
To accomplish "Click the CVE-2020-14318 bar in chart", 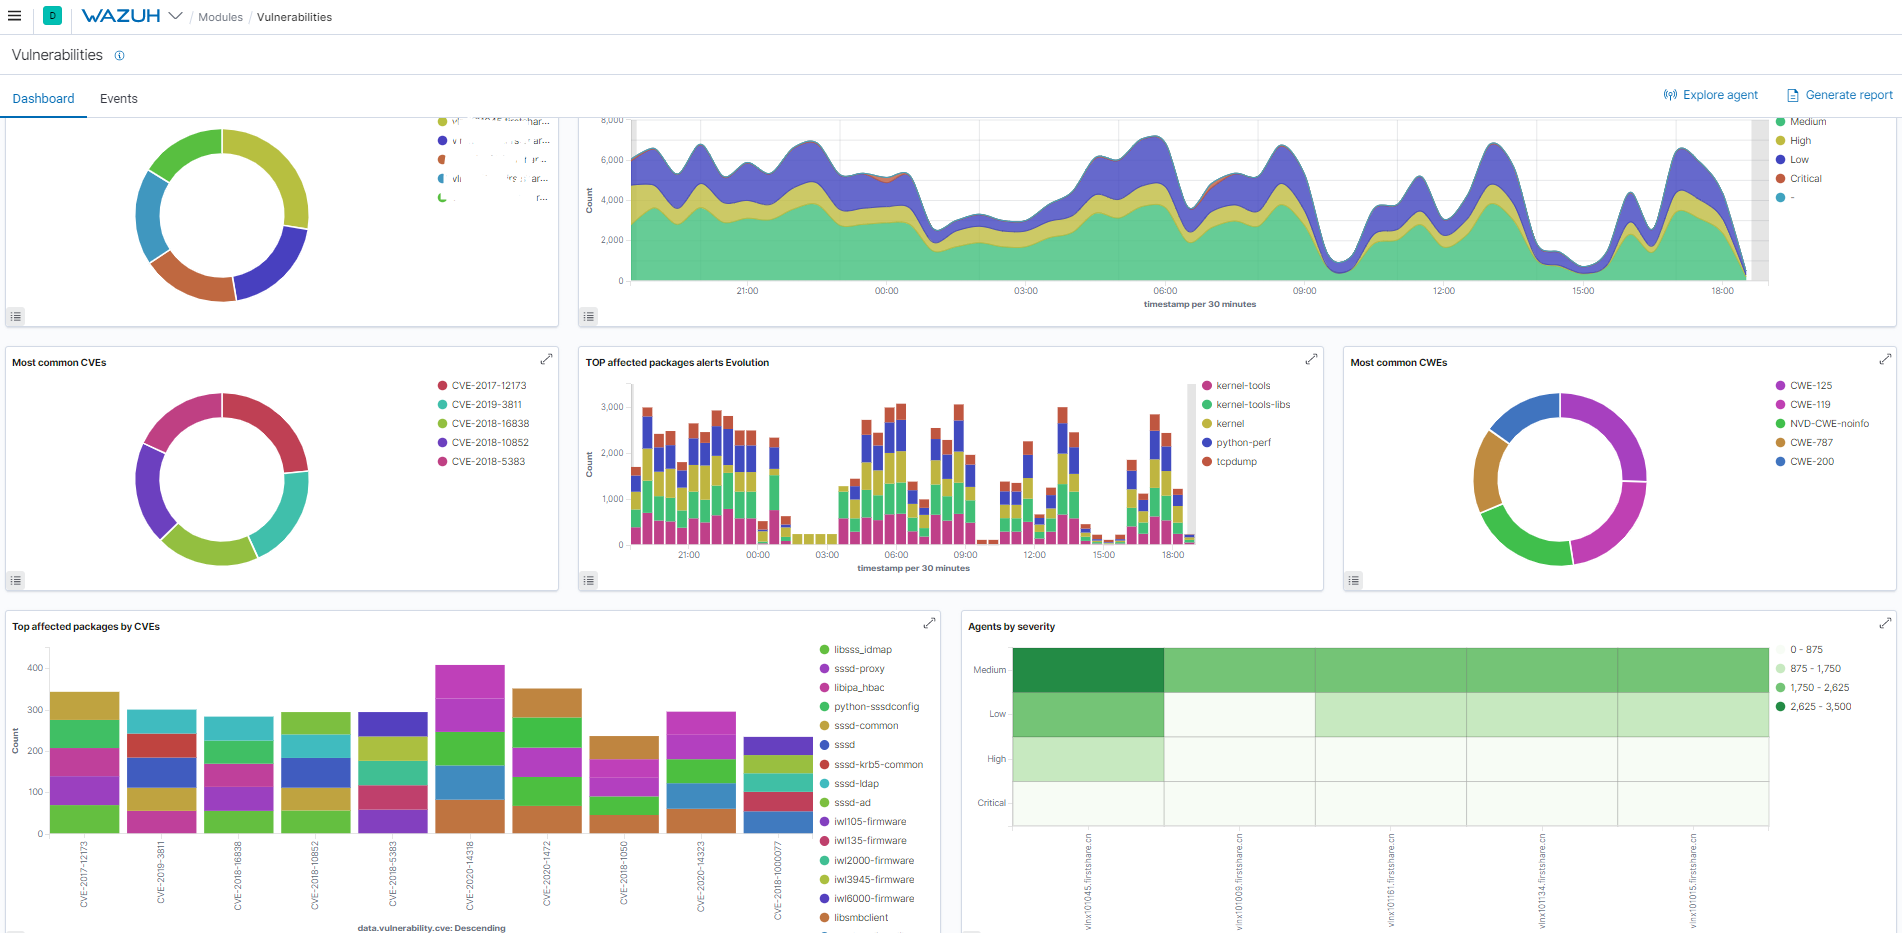I will coord(470,749).
